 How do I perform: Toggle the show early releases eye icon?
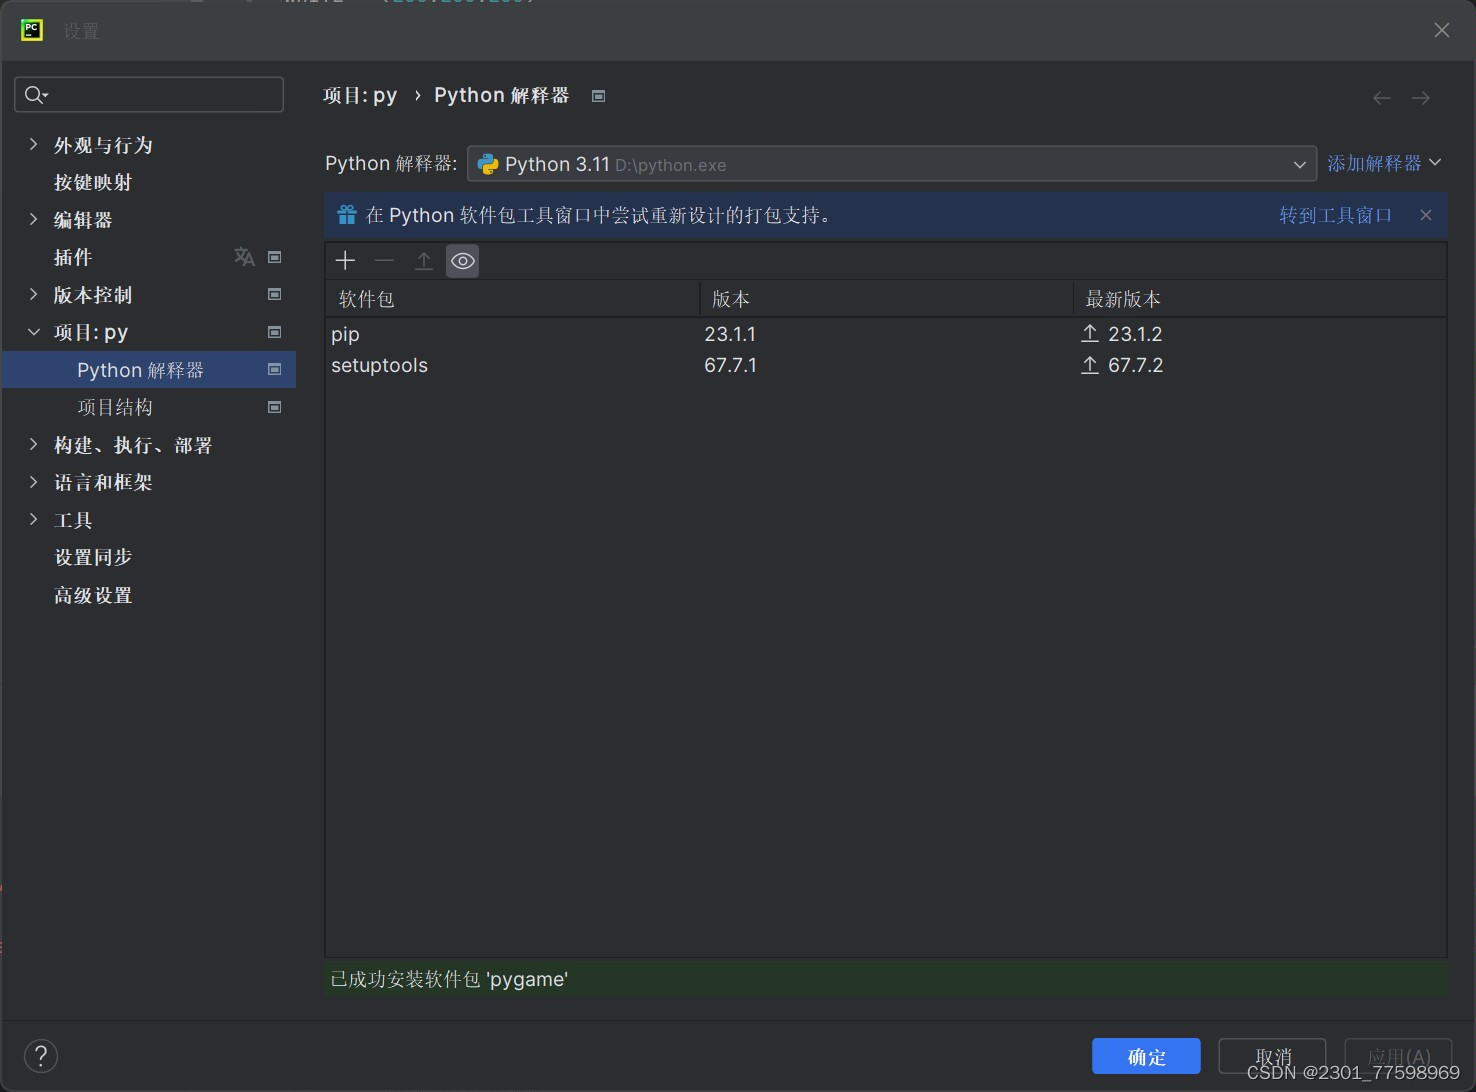point(462,261)
